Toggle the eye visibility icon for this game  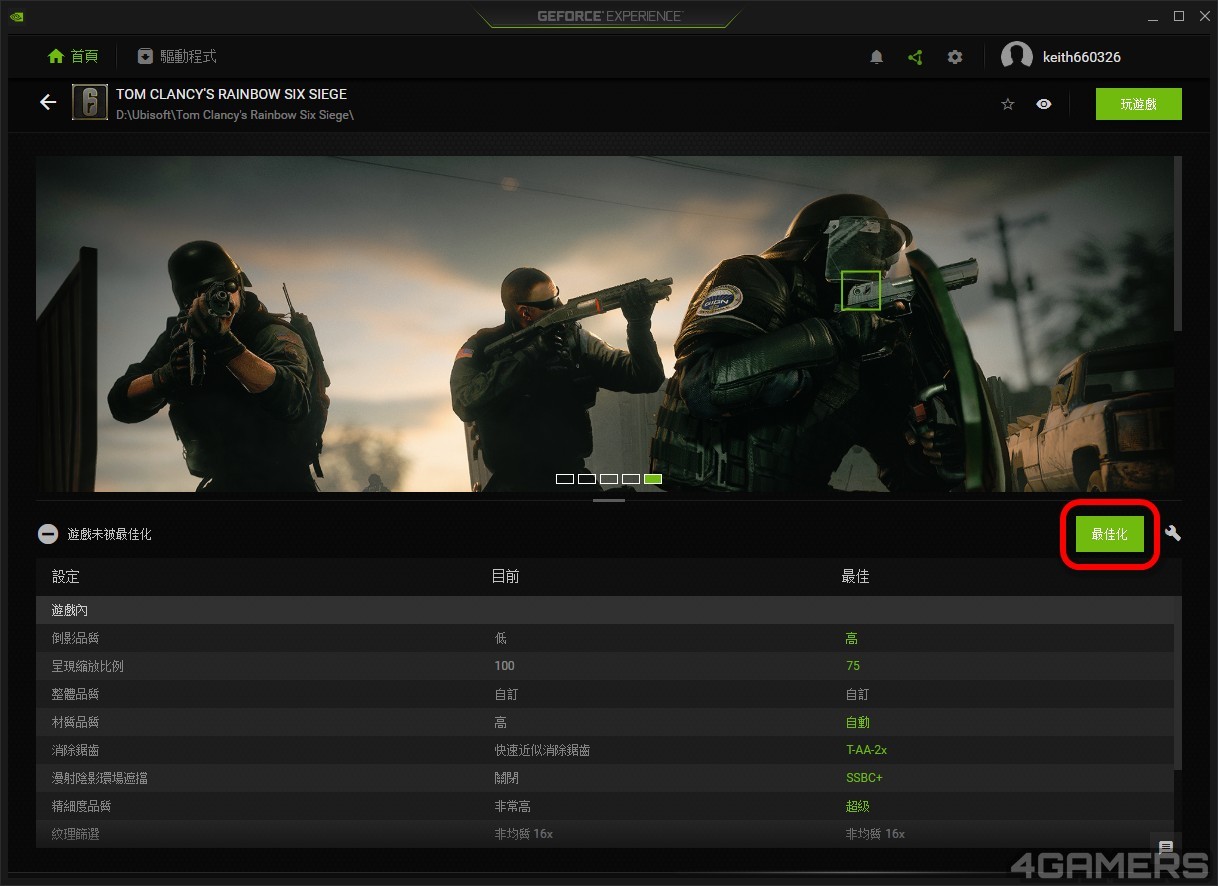(1044, 104)
